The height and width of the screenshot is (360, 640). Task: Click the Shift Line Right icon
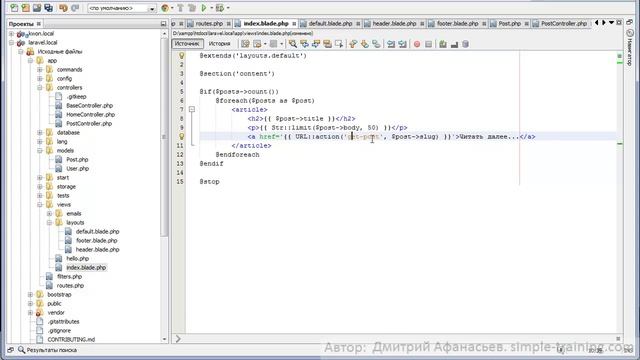402,44
